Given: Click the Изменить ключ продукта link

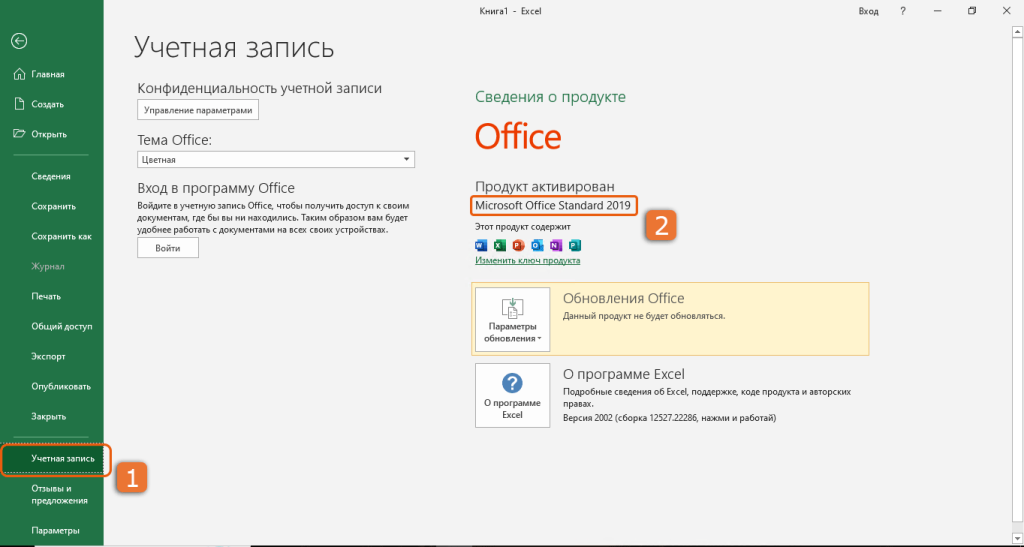Looking at the screenshot, I should pos(528,260).
